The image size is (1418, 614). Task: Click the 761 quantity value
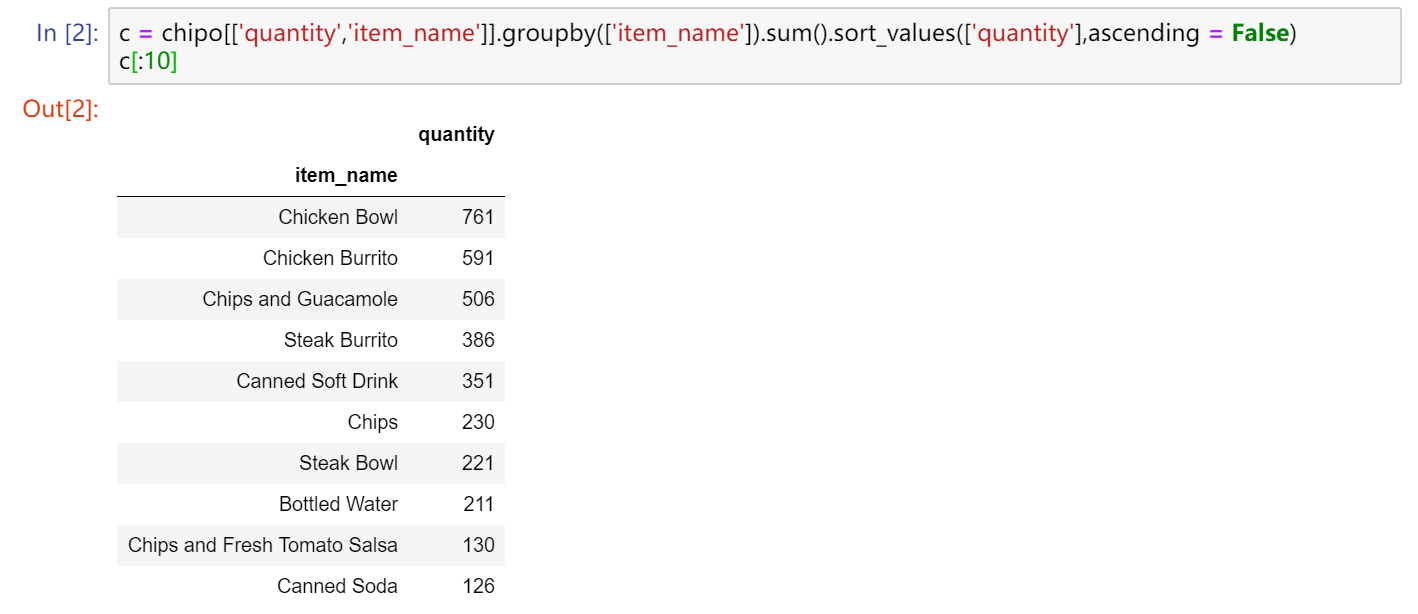click(478, 217)
